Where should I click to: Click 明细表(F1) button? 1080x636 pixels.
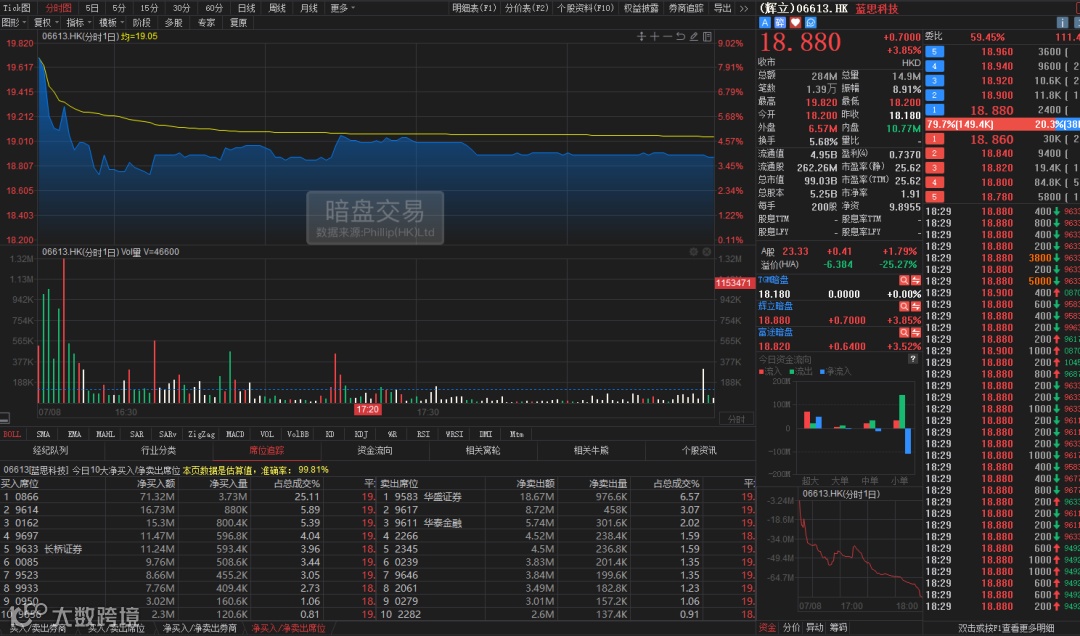[475, 8]
